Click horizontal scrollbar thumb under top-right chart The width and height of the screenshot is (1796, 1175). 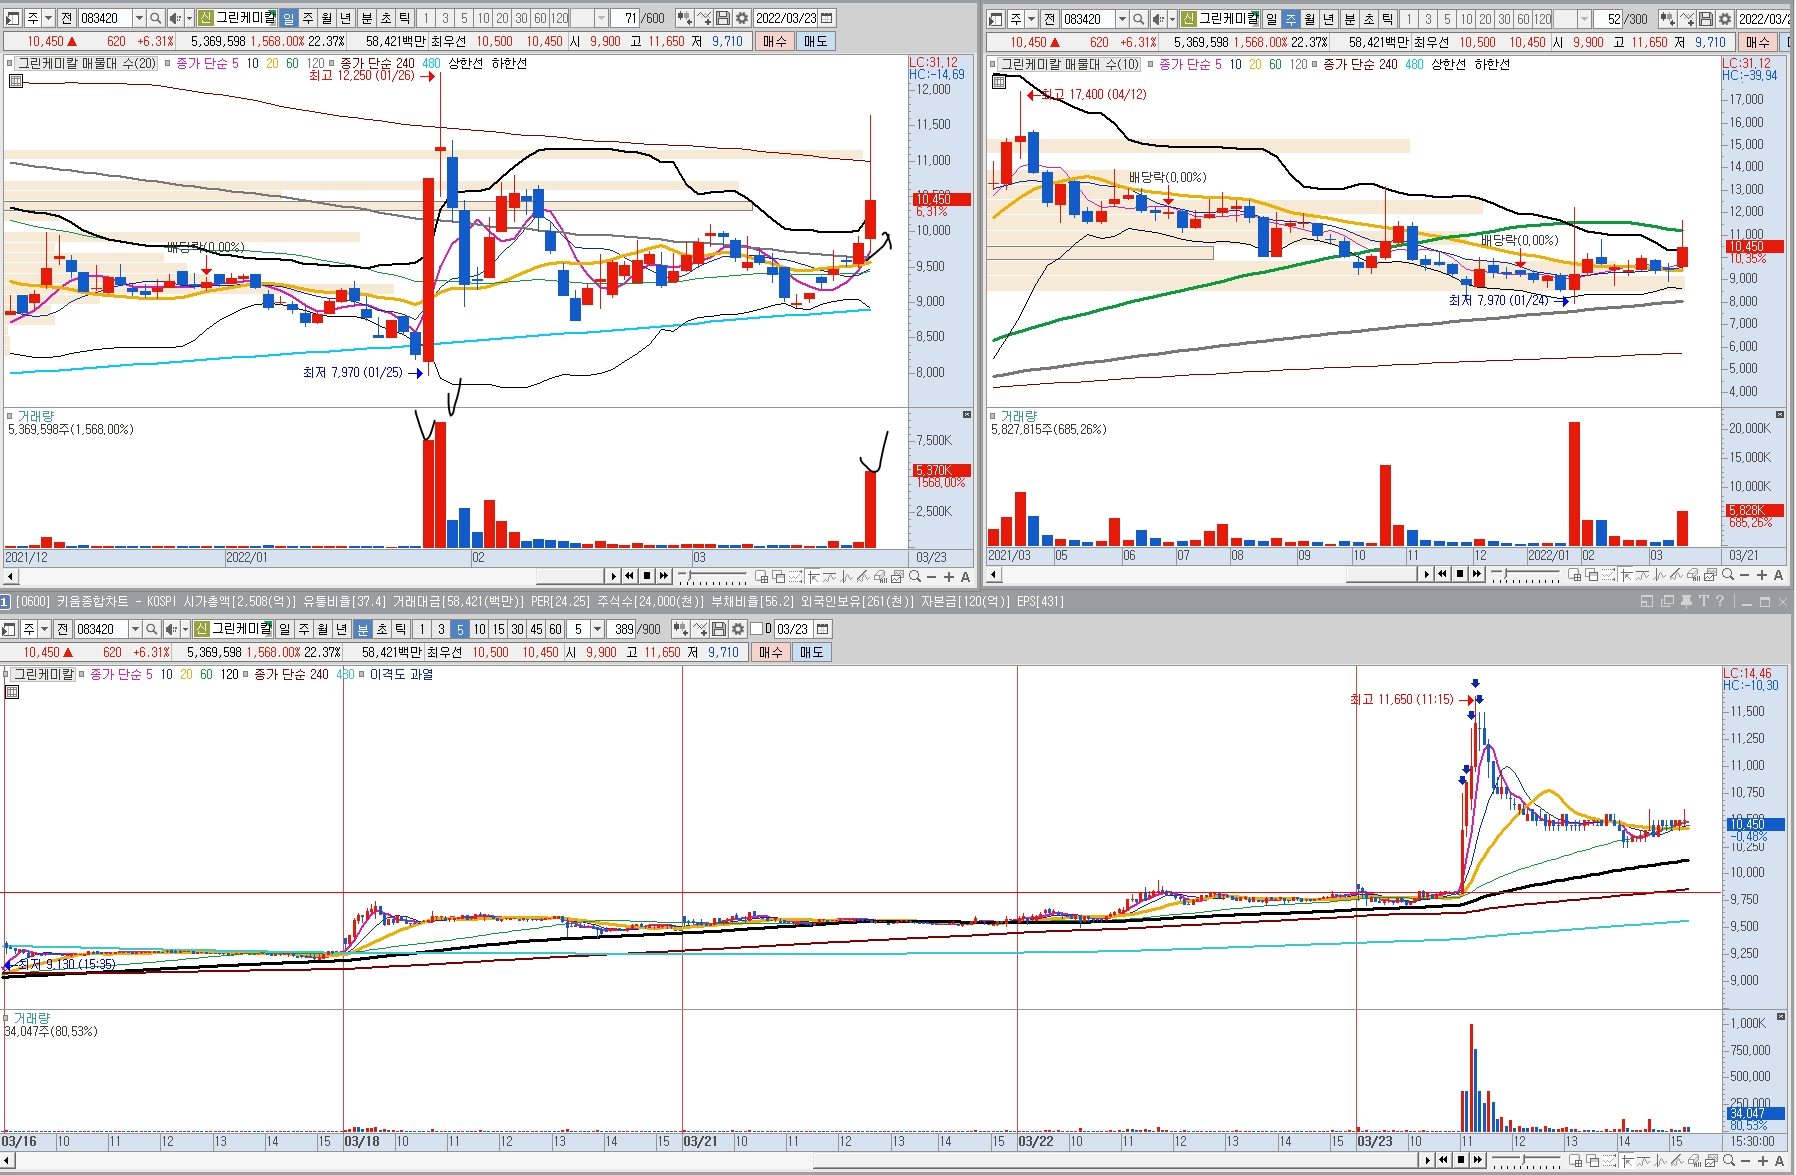tap(1382, 575)
